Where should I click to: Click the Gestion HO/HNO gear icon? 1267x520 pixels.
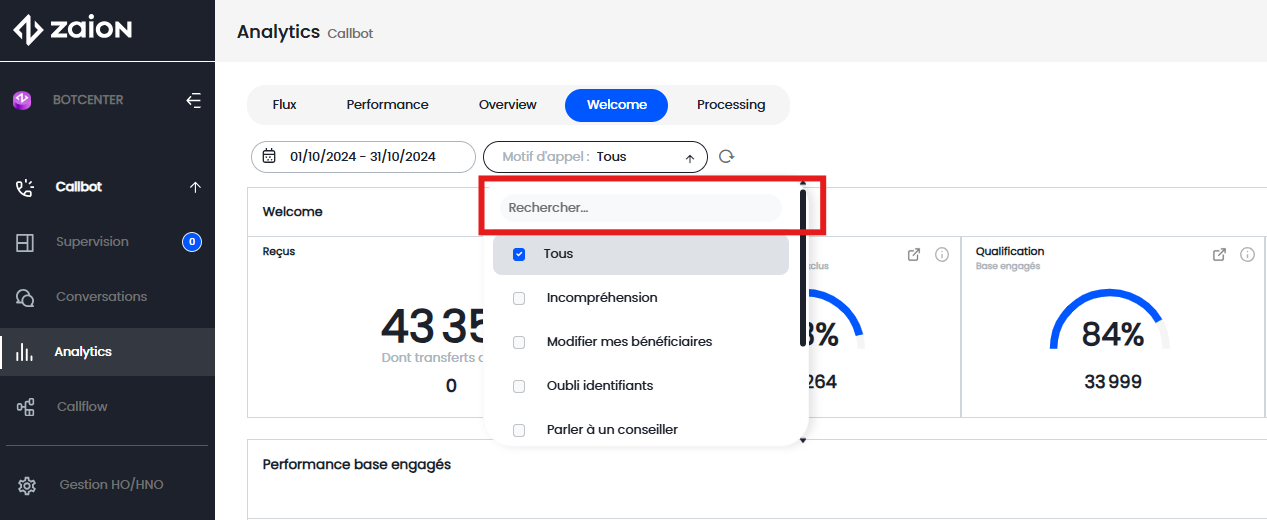[x=27, y=485]
